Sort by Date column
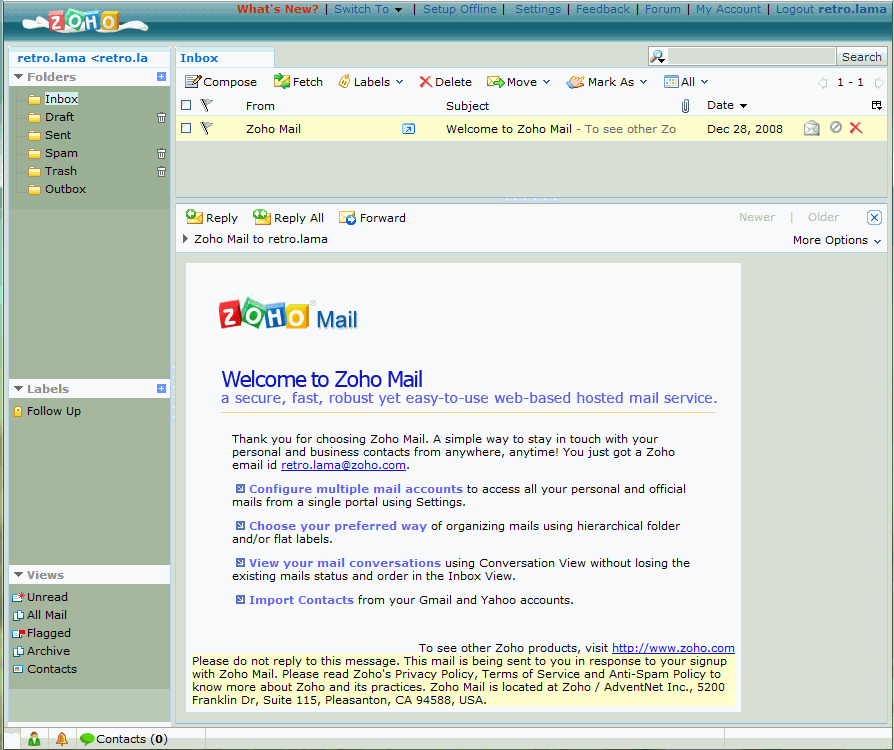This screenshot has height=750, width=894. pos(727,106)
